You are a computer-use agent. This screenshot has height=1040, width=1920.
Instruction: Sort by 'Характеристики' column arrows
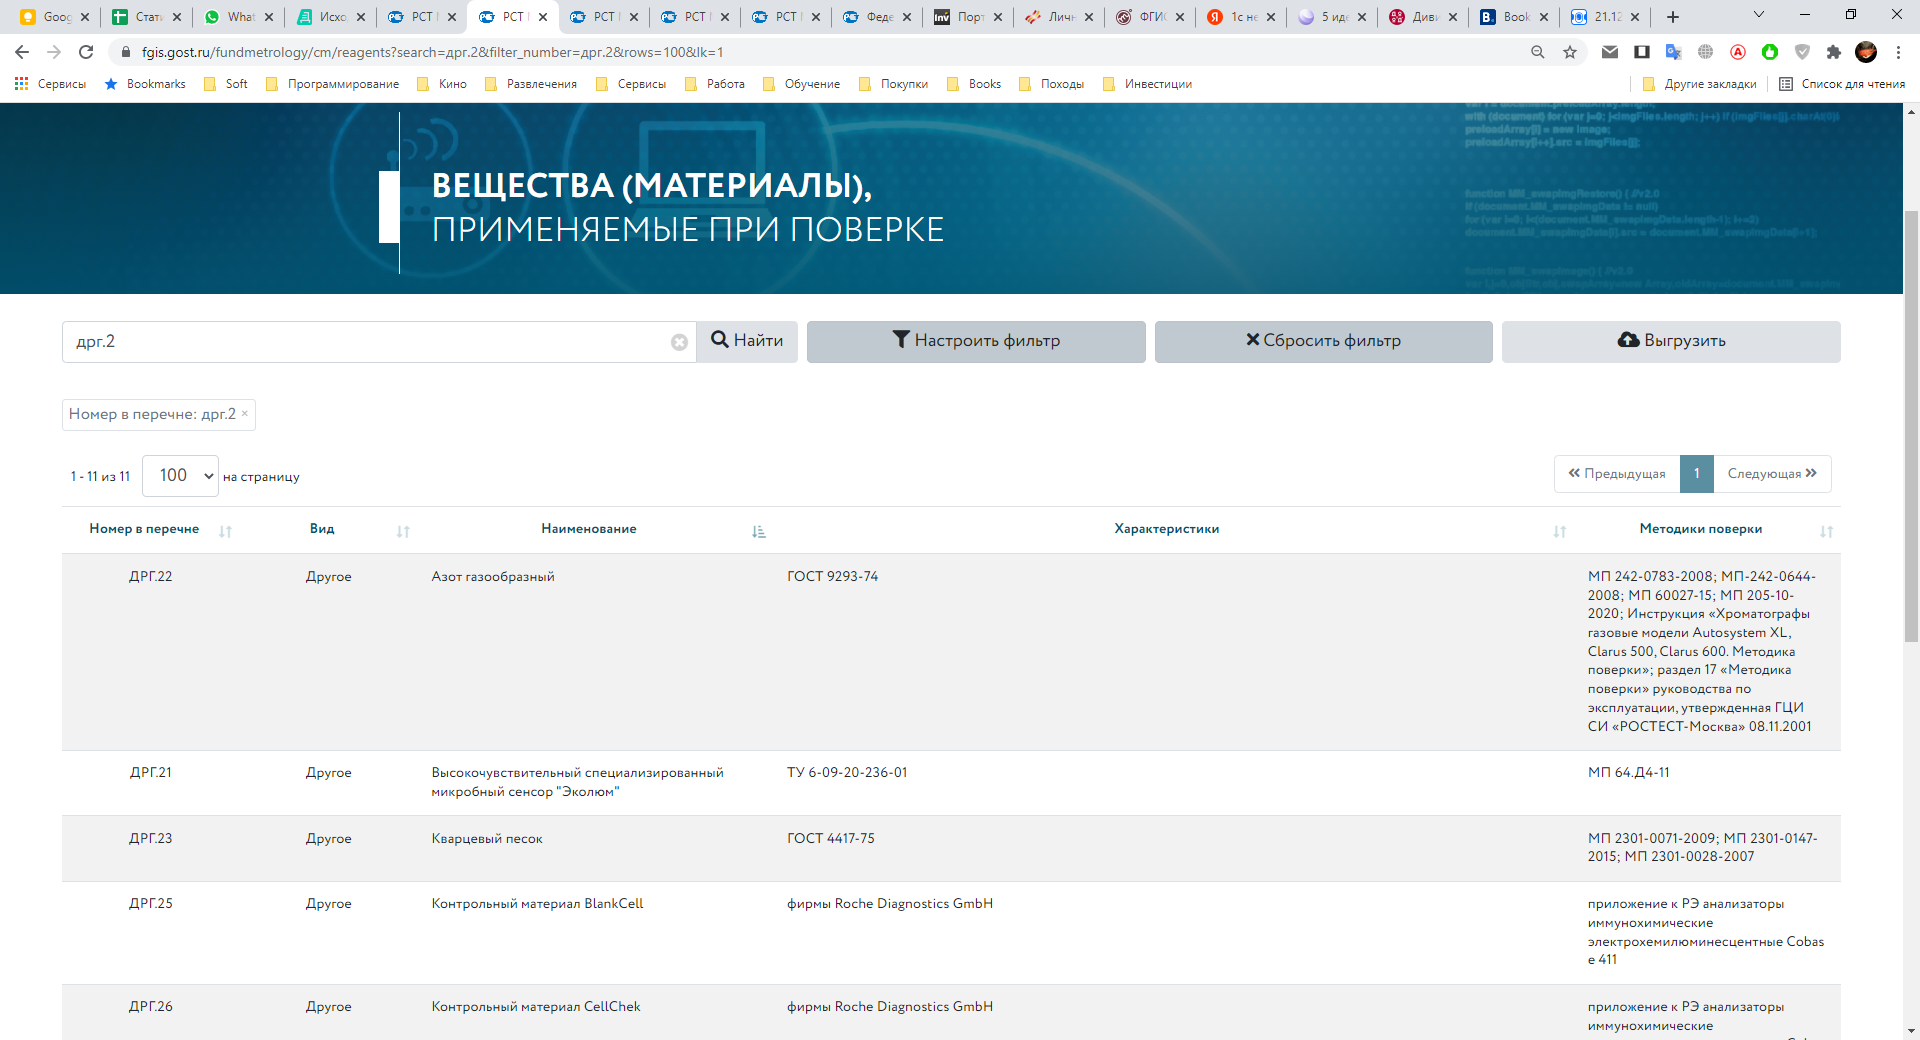[x=1559, y=531]
